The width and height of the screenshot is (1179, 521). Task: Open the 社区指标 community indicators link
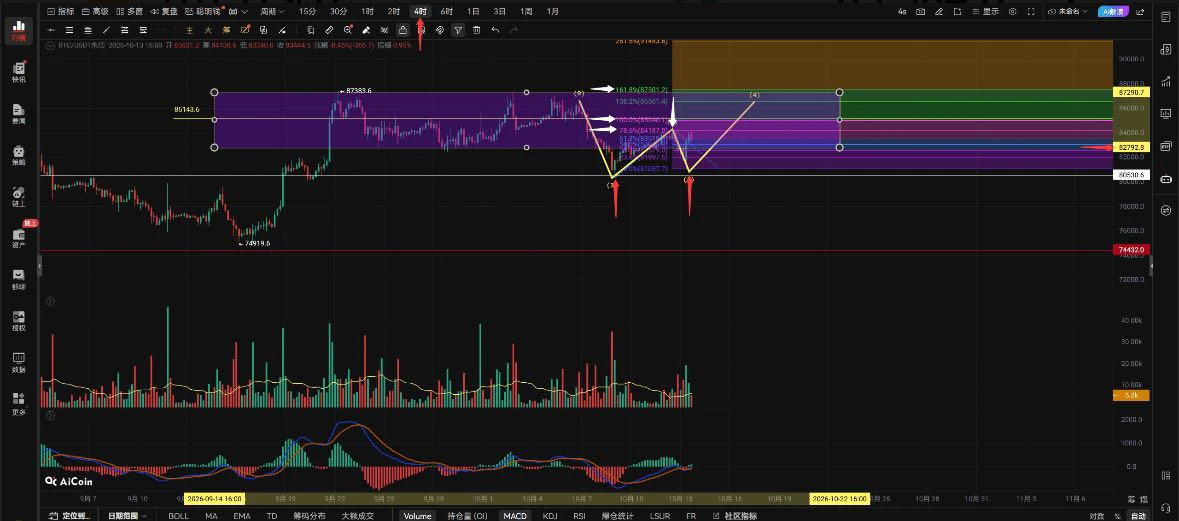coord(735,516)
